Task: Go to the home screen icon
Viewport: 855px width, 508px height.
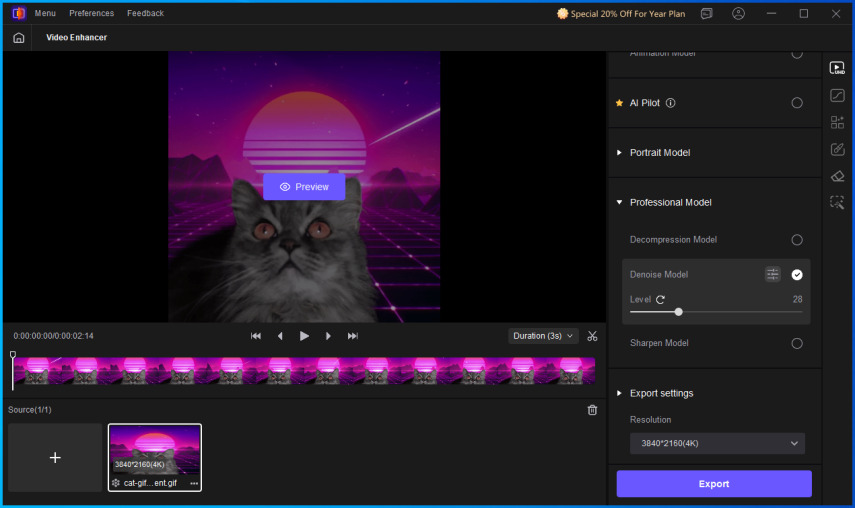Action: (x=19, y=38)
